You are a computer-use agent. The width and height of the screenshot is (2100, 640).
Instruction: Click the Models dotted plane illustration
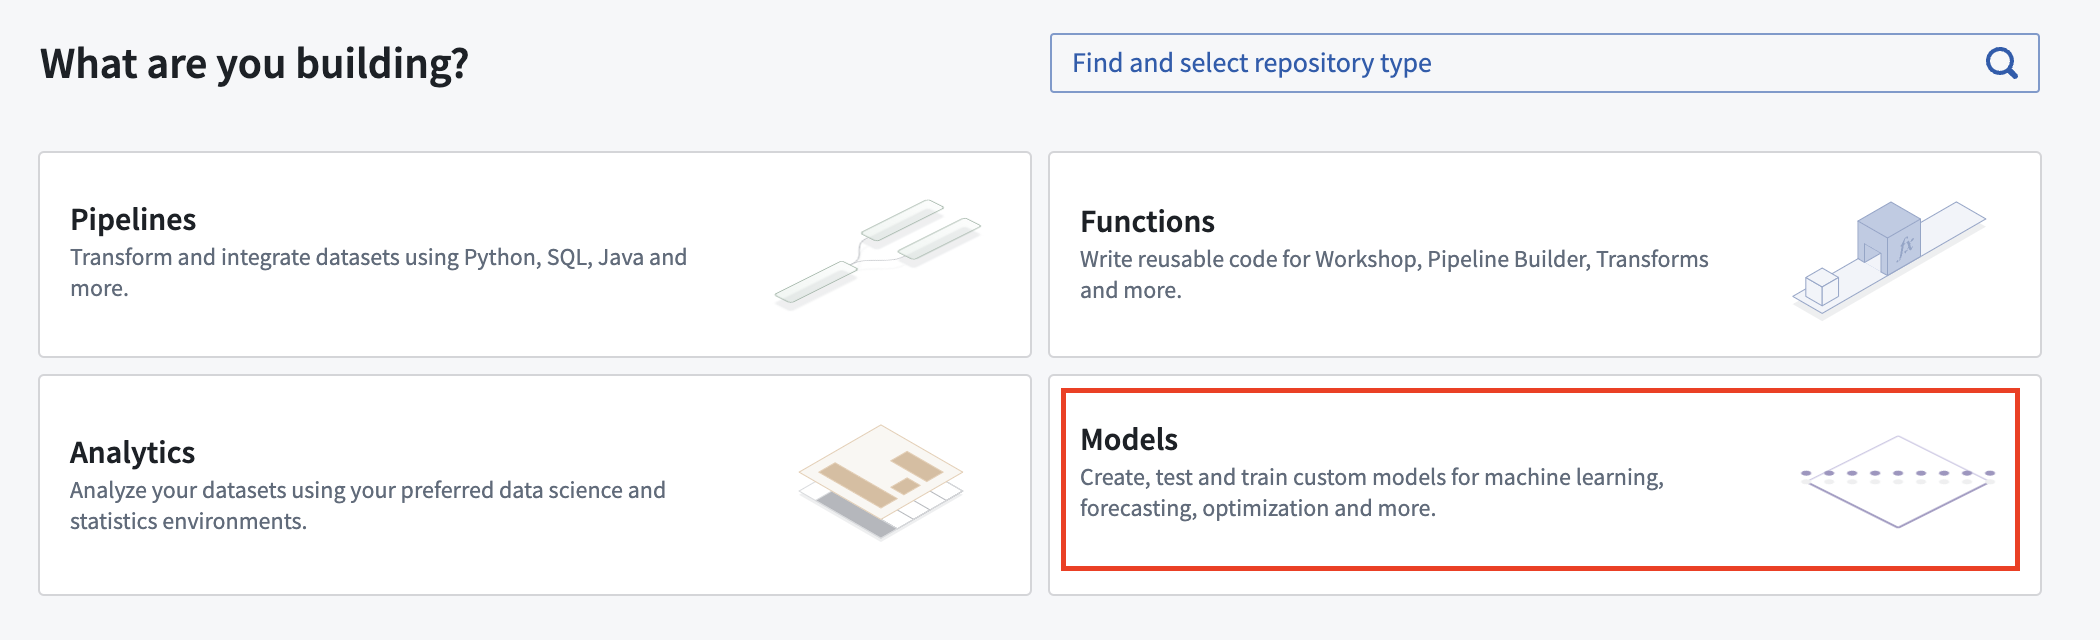click(x=1897, y=481)
